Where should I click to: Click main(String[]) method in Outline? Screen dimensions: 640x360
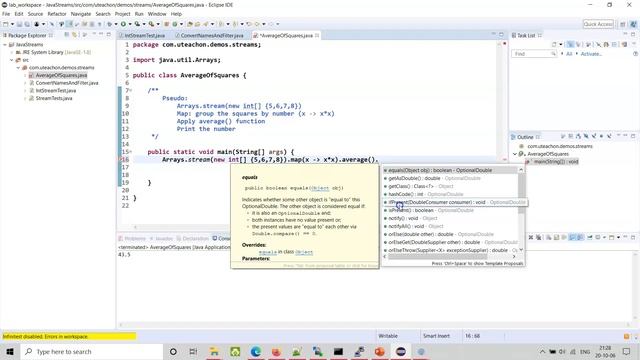tap(556, 162)
